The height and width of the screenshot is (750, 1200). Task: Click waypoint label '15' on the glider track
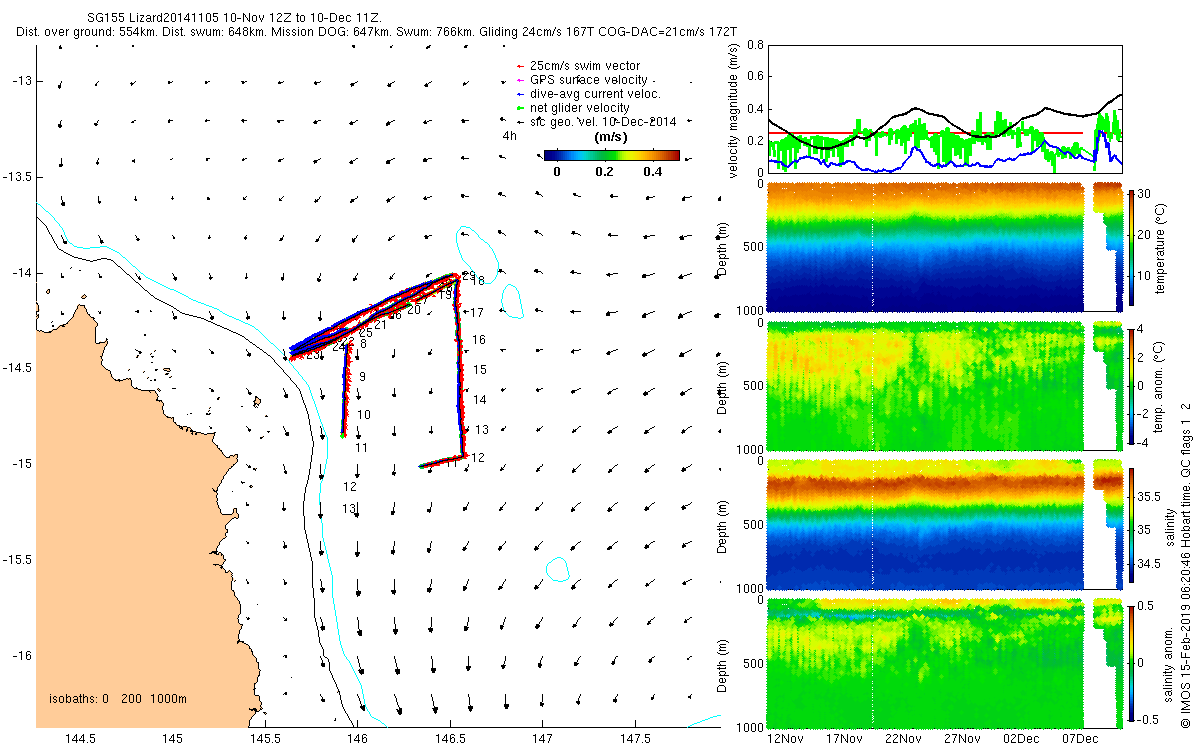480,370
